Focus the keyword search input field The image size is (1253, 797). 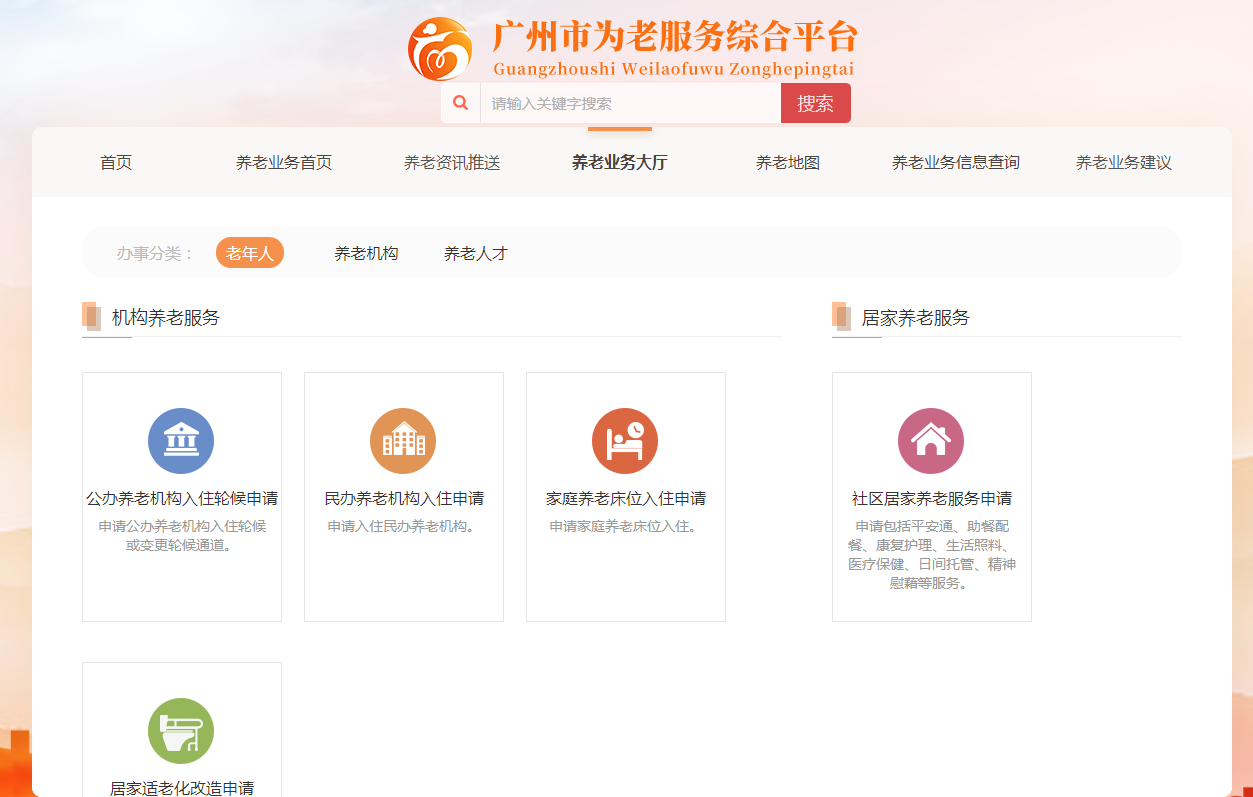630,103
